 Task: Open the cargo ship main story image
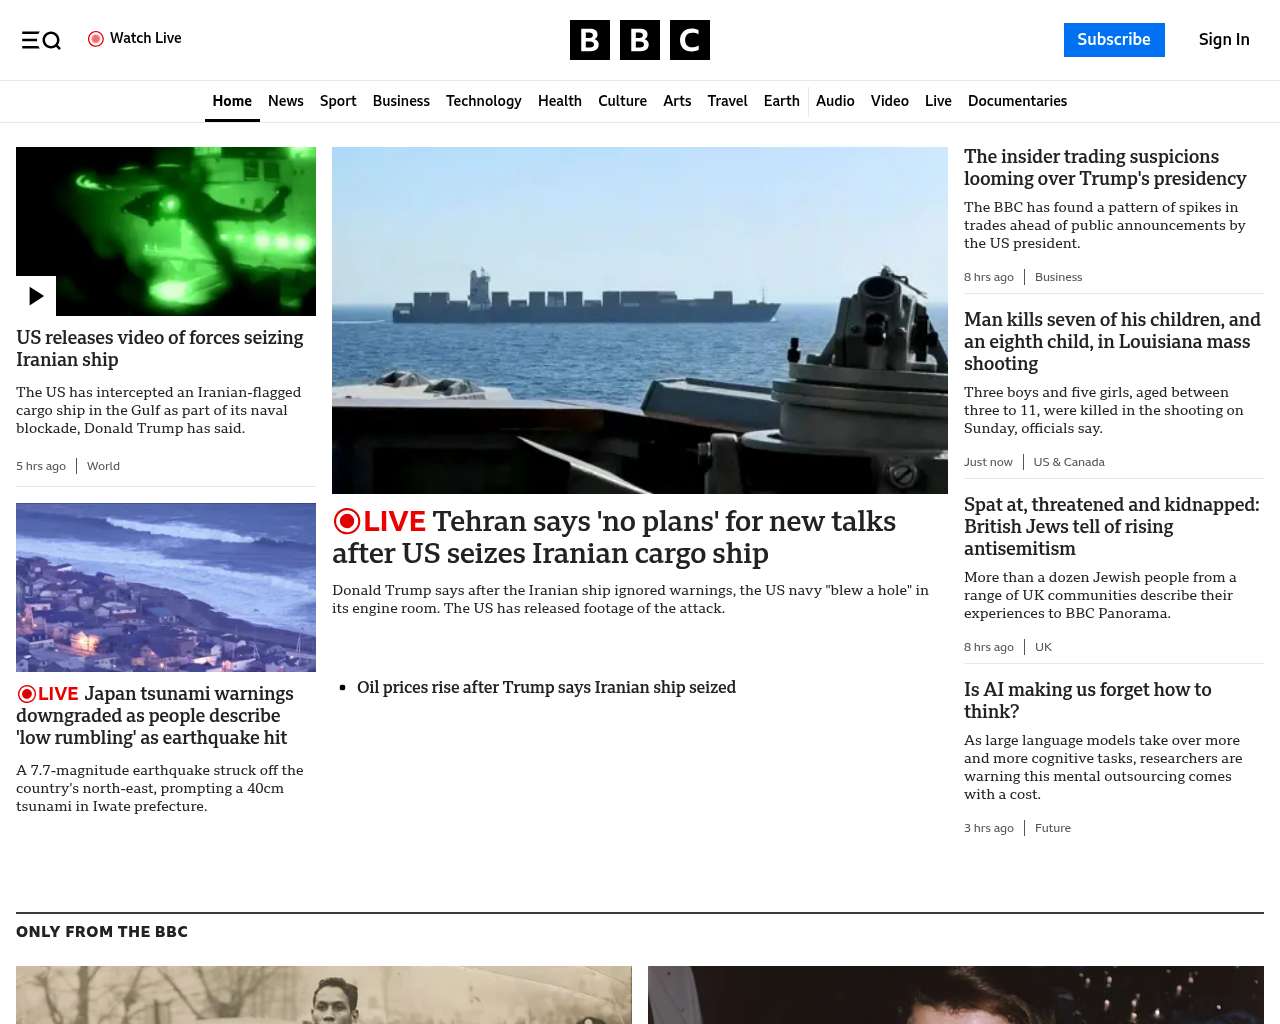(x=639, y=320)
